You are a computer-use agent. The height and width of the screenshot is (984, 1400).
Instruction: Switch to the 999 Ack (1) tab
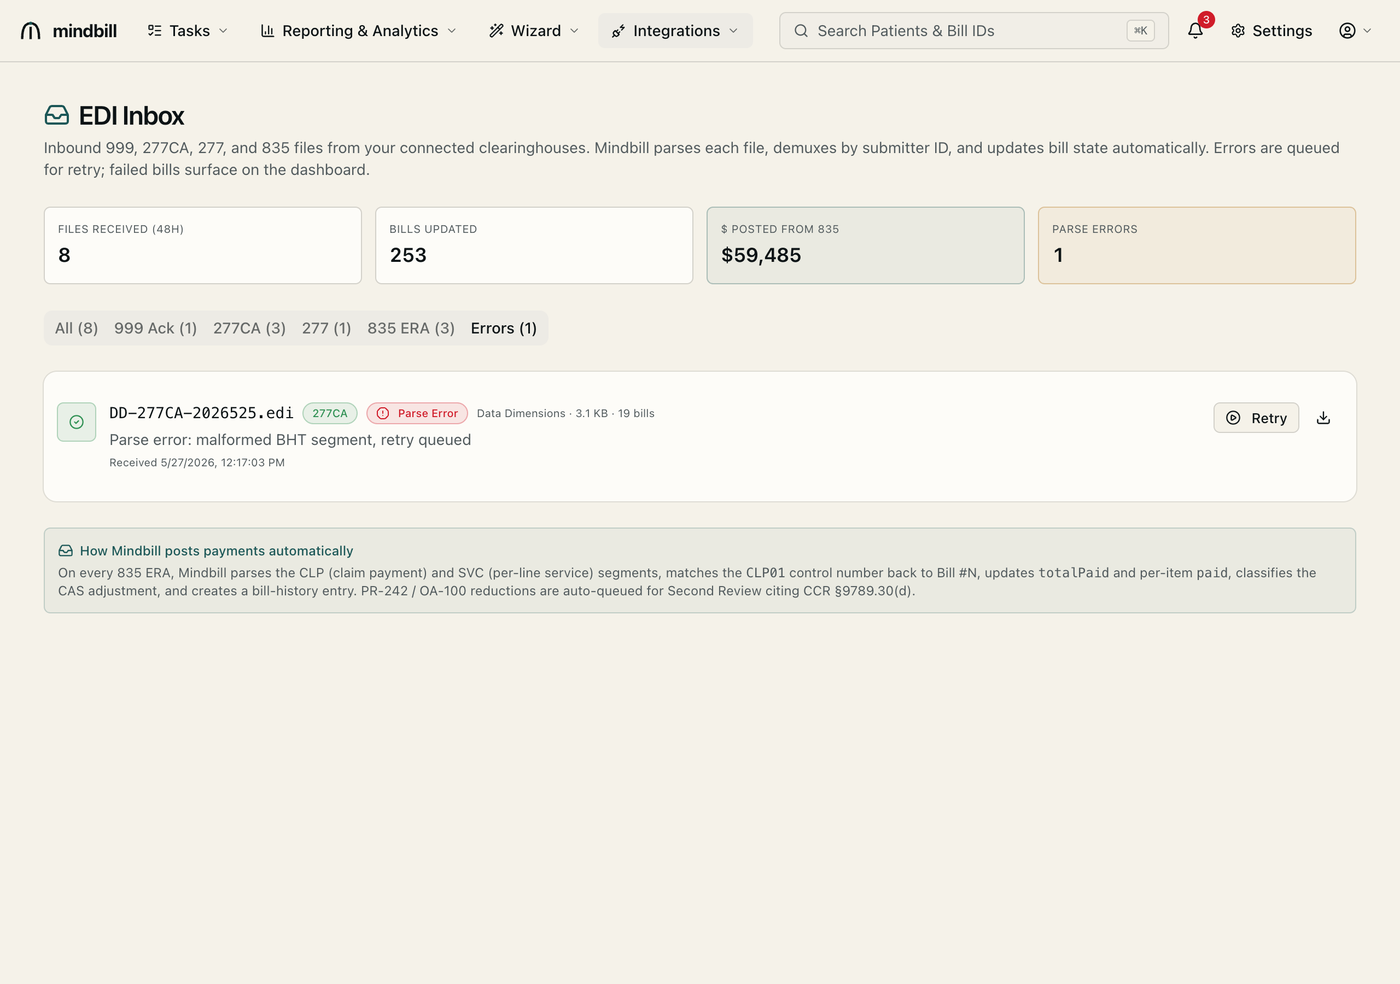click(x=155, y=328)
